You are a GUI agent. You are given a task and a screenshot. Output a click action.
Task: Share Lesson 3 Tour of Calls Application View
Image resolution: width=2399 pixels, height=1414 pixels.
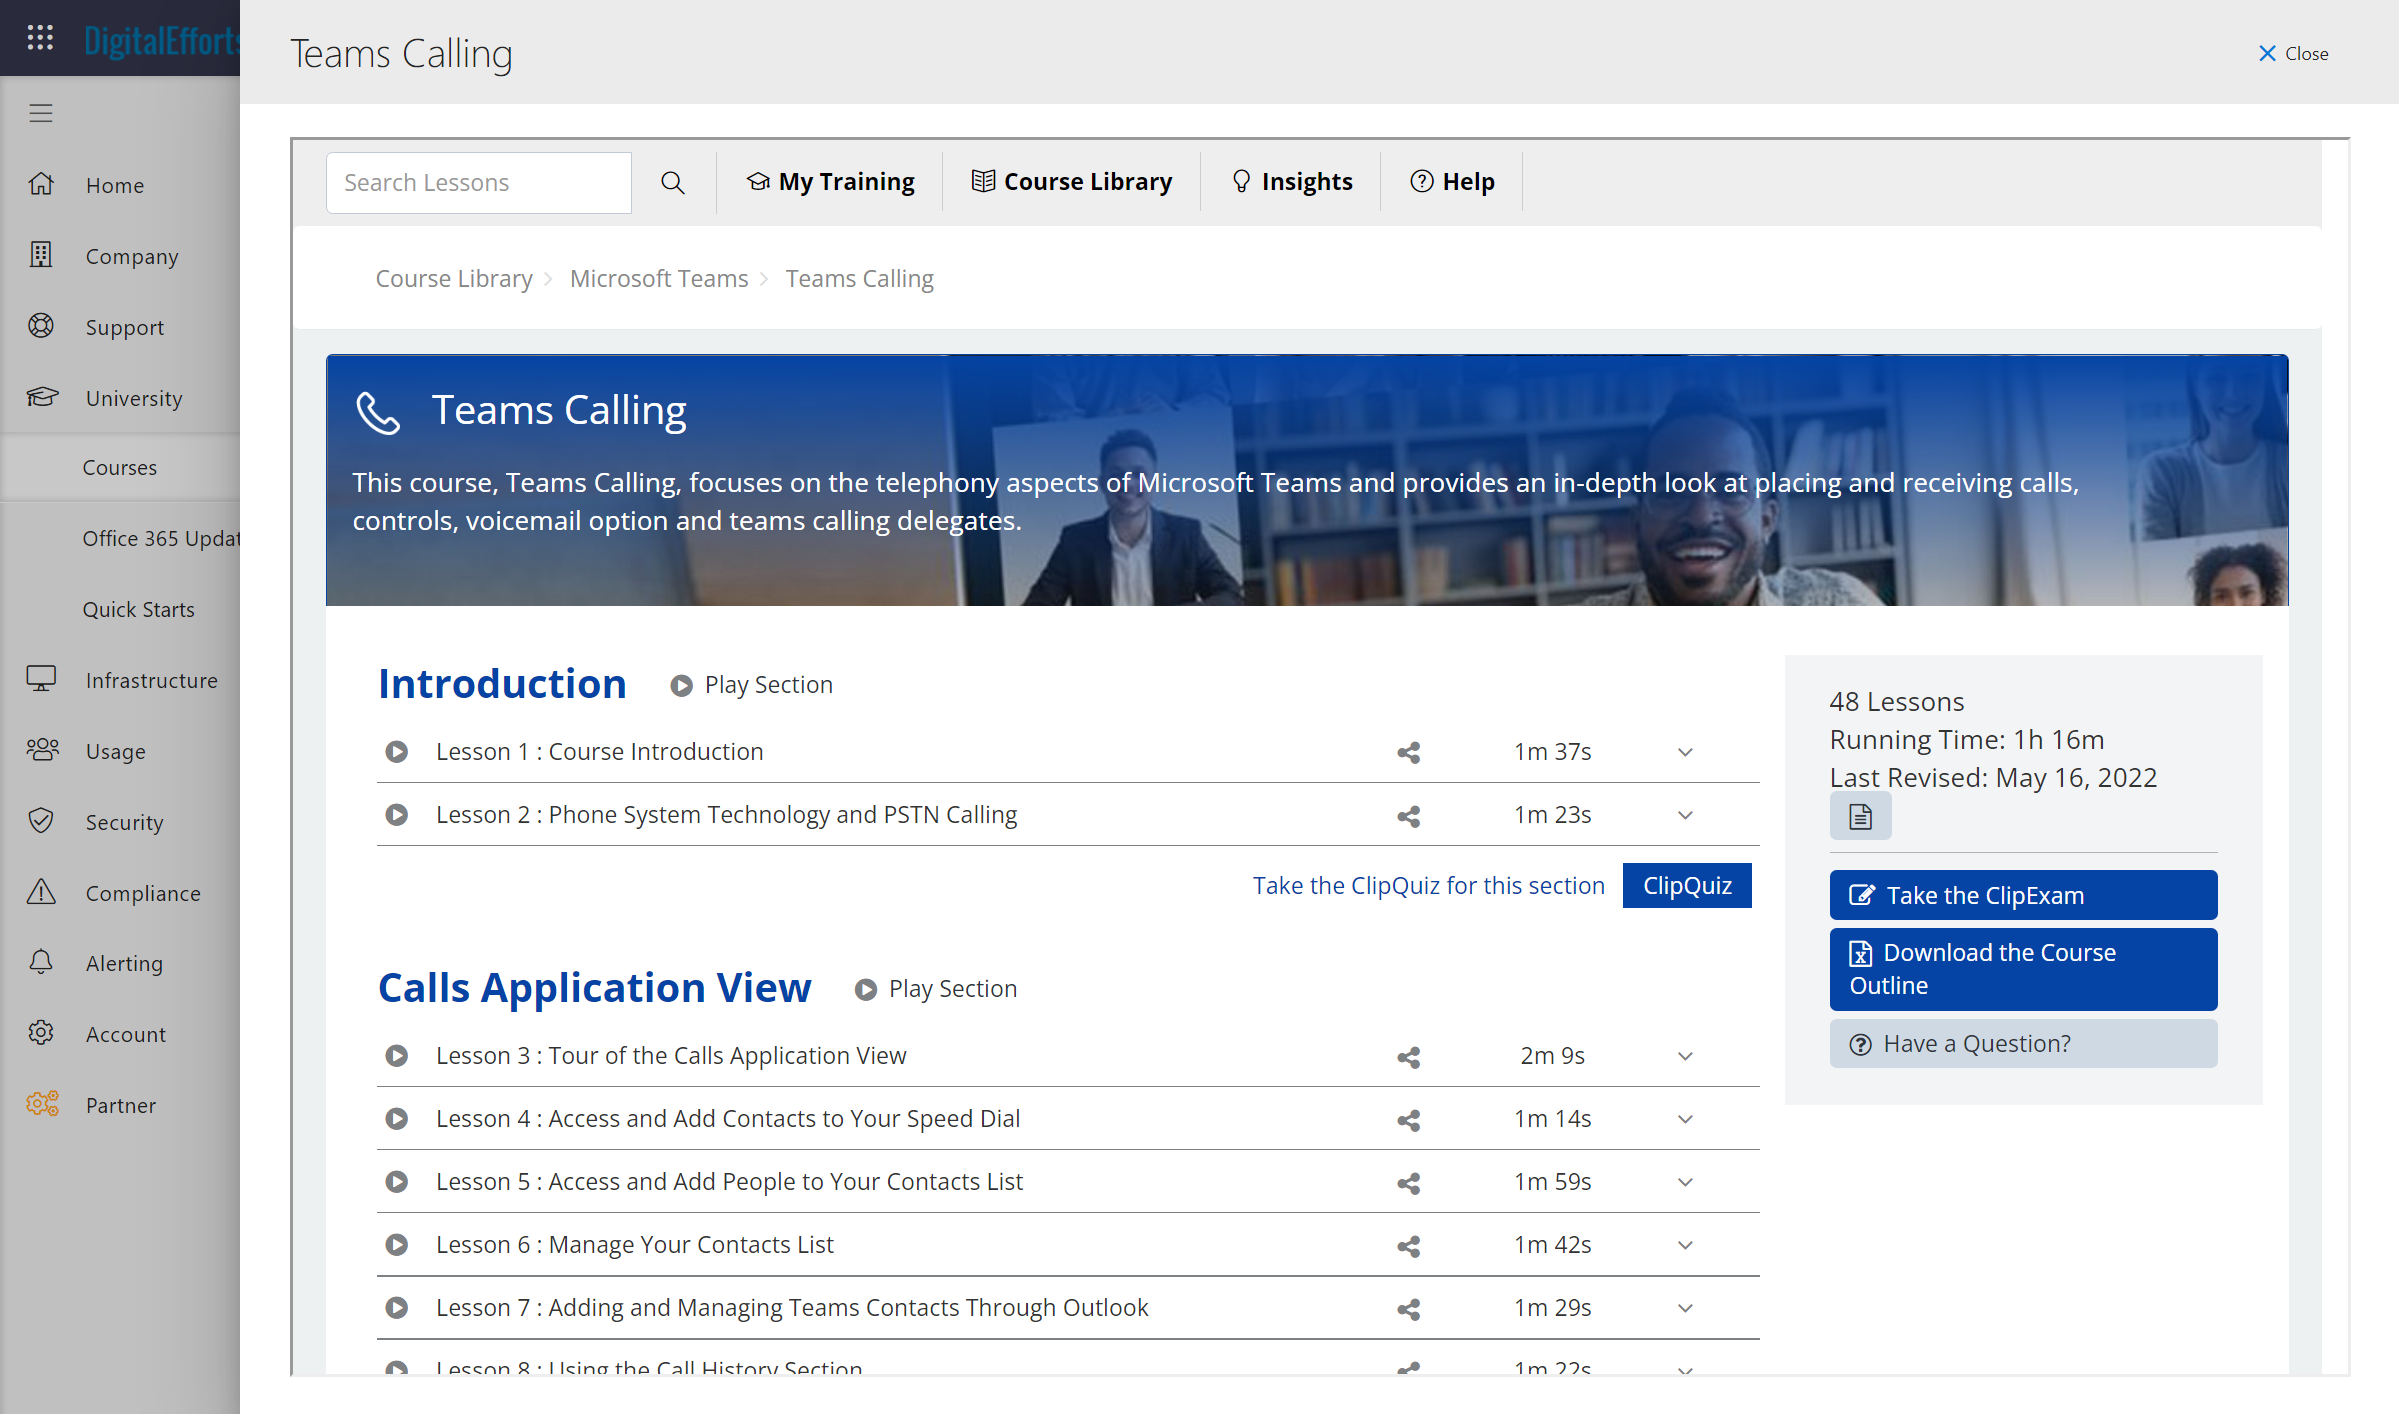1409,1057
